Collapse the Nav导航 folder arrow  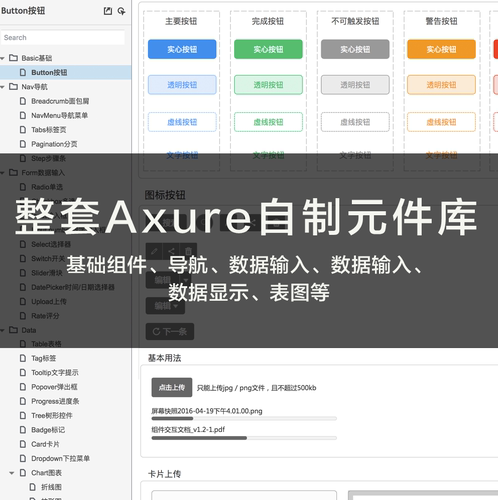3,87
